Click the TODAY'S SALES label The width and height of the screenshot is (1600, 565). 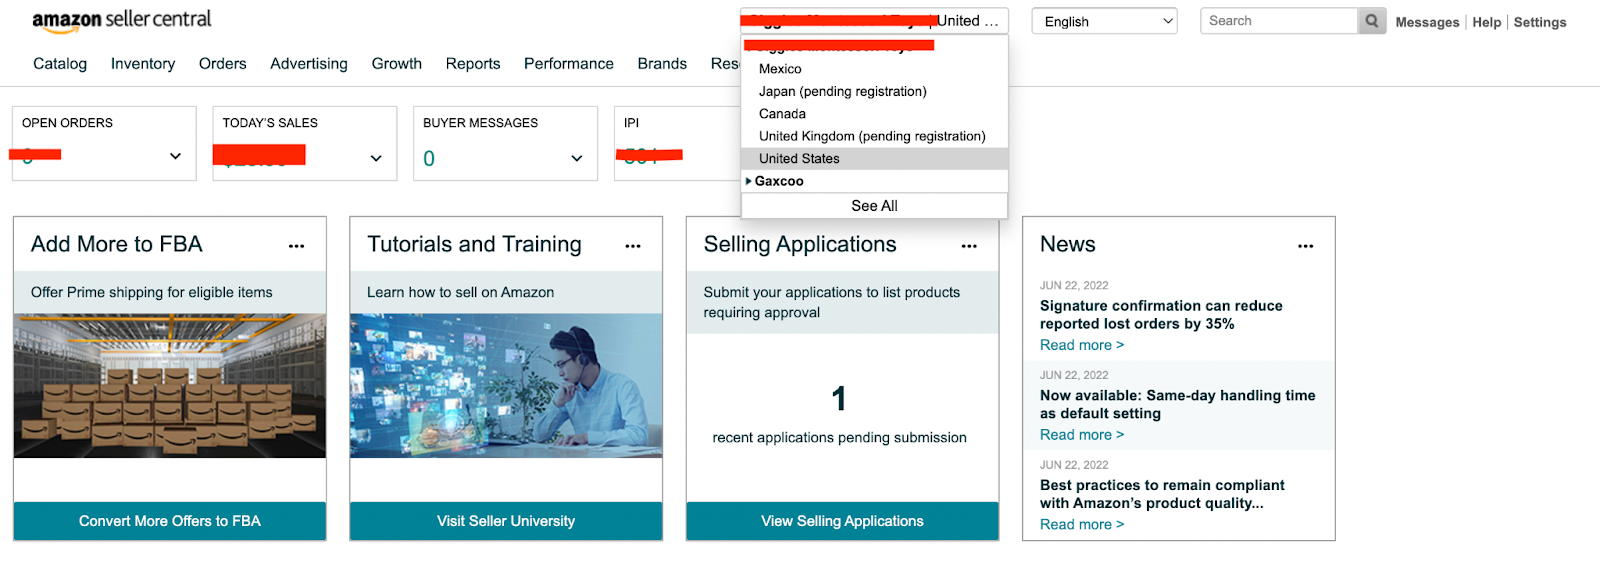click(x=270, y=123)
